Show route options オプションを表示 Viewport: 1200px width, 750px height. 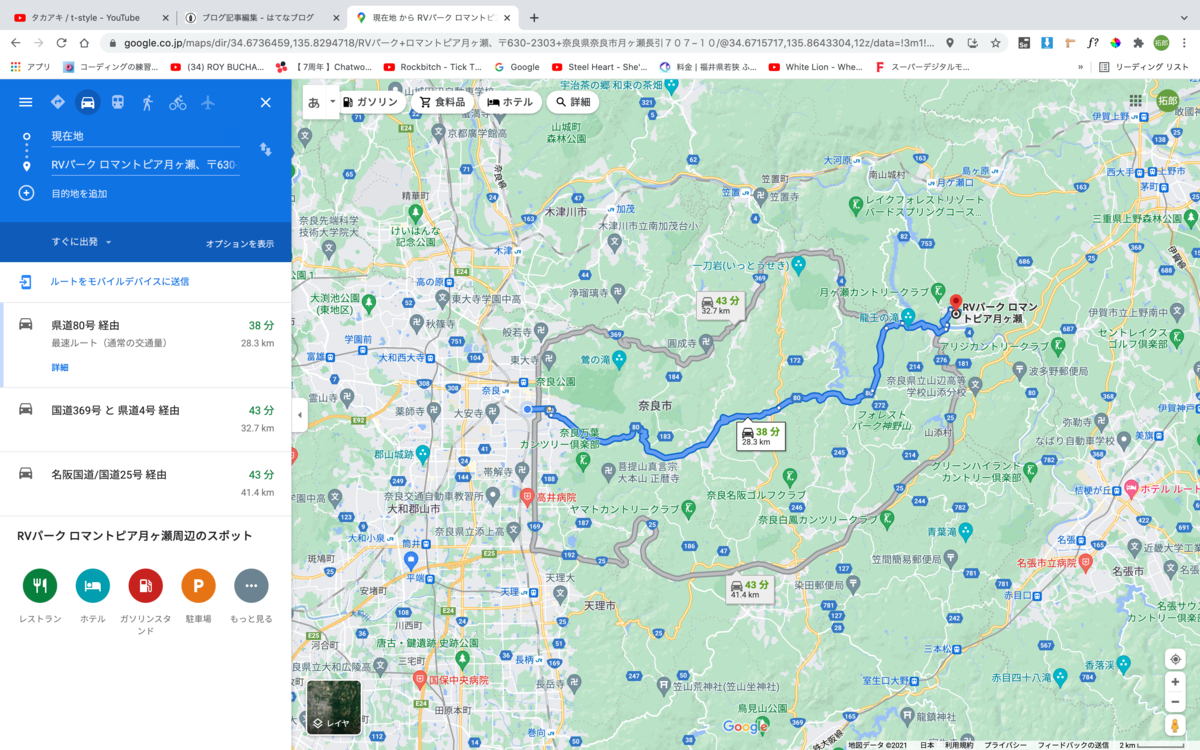click(x=240, y=243)
